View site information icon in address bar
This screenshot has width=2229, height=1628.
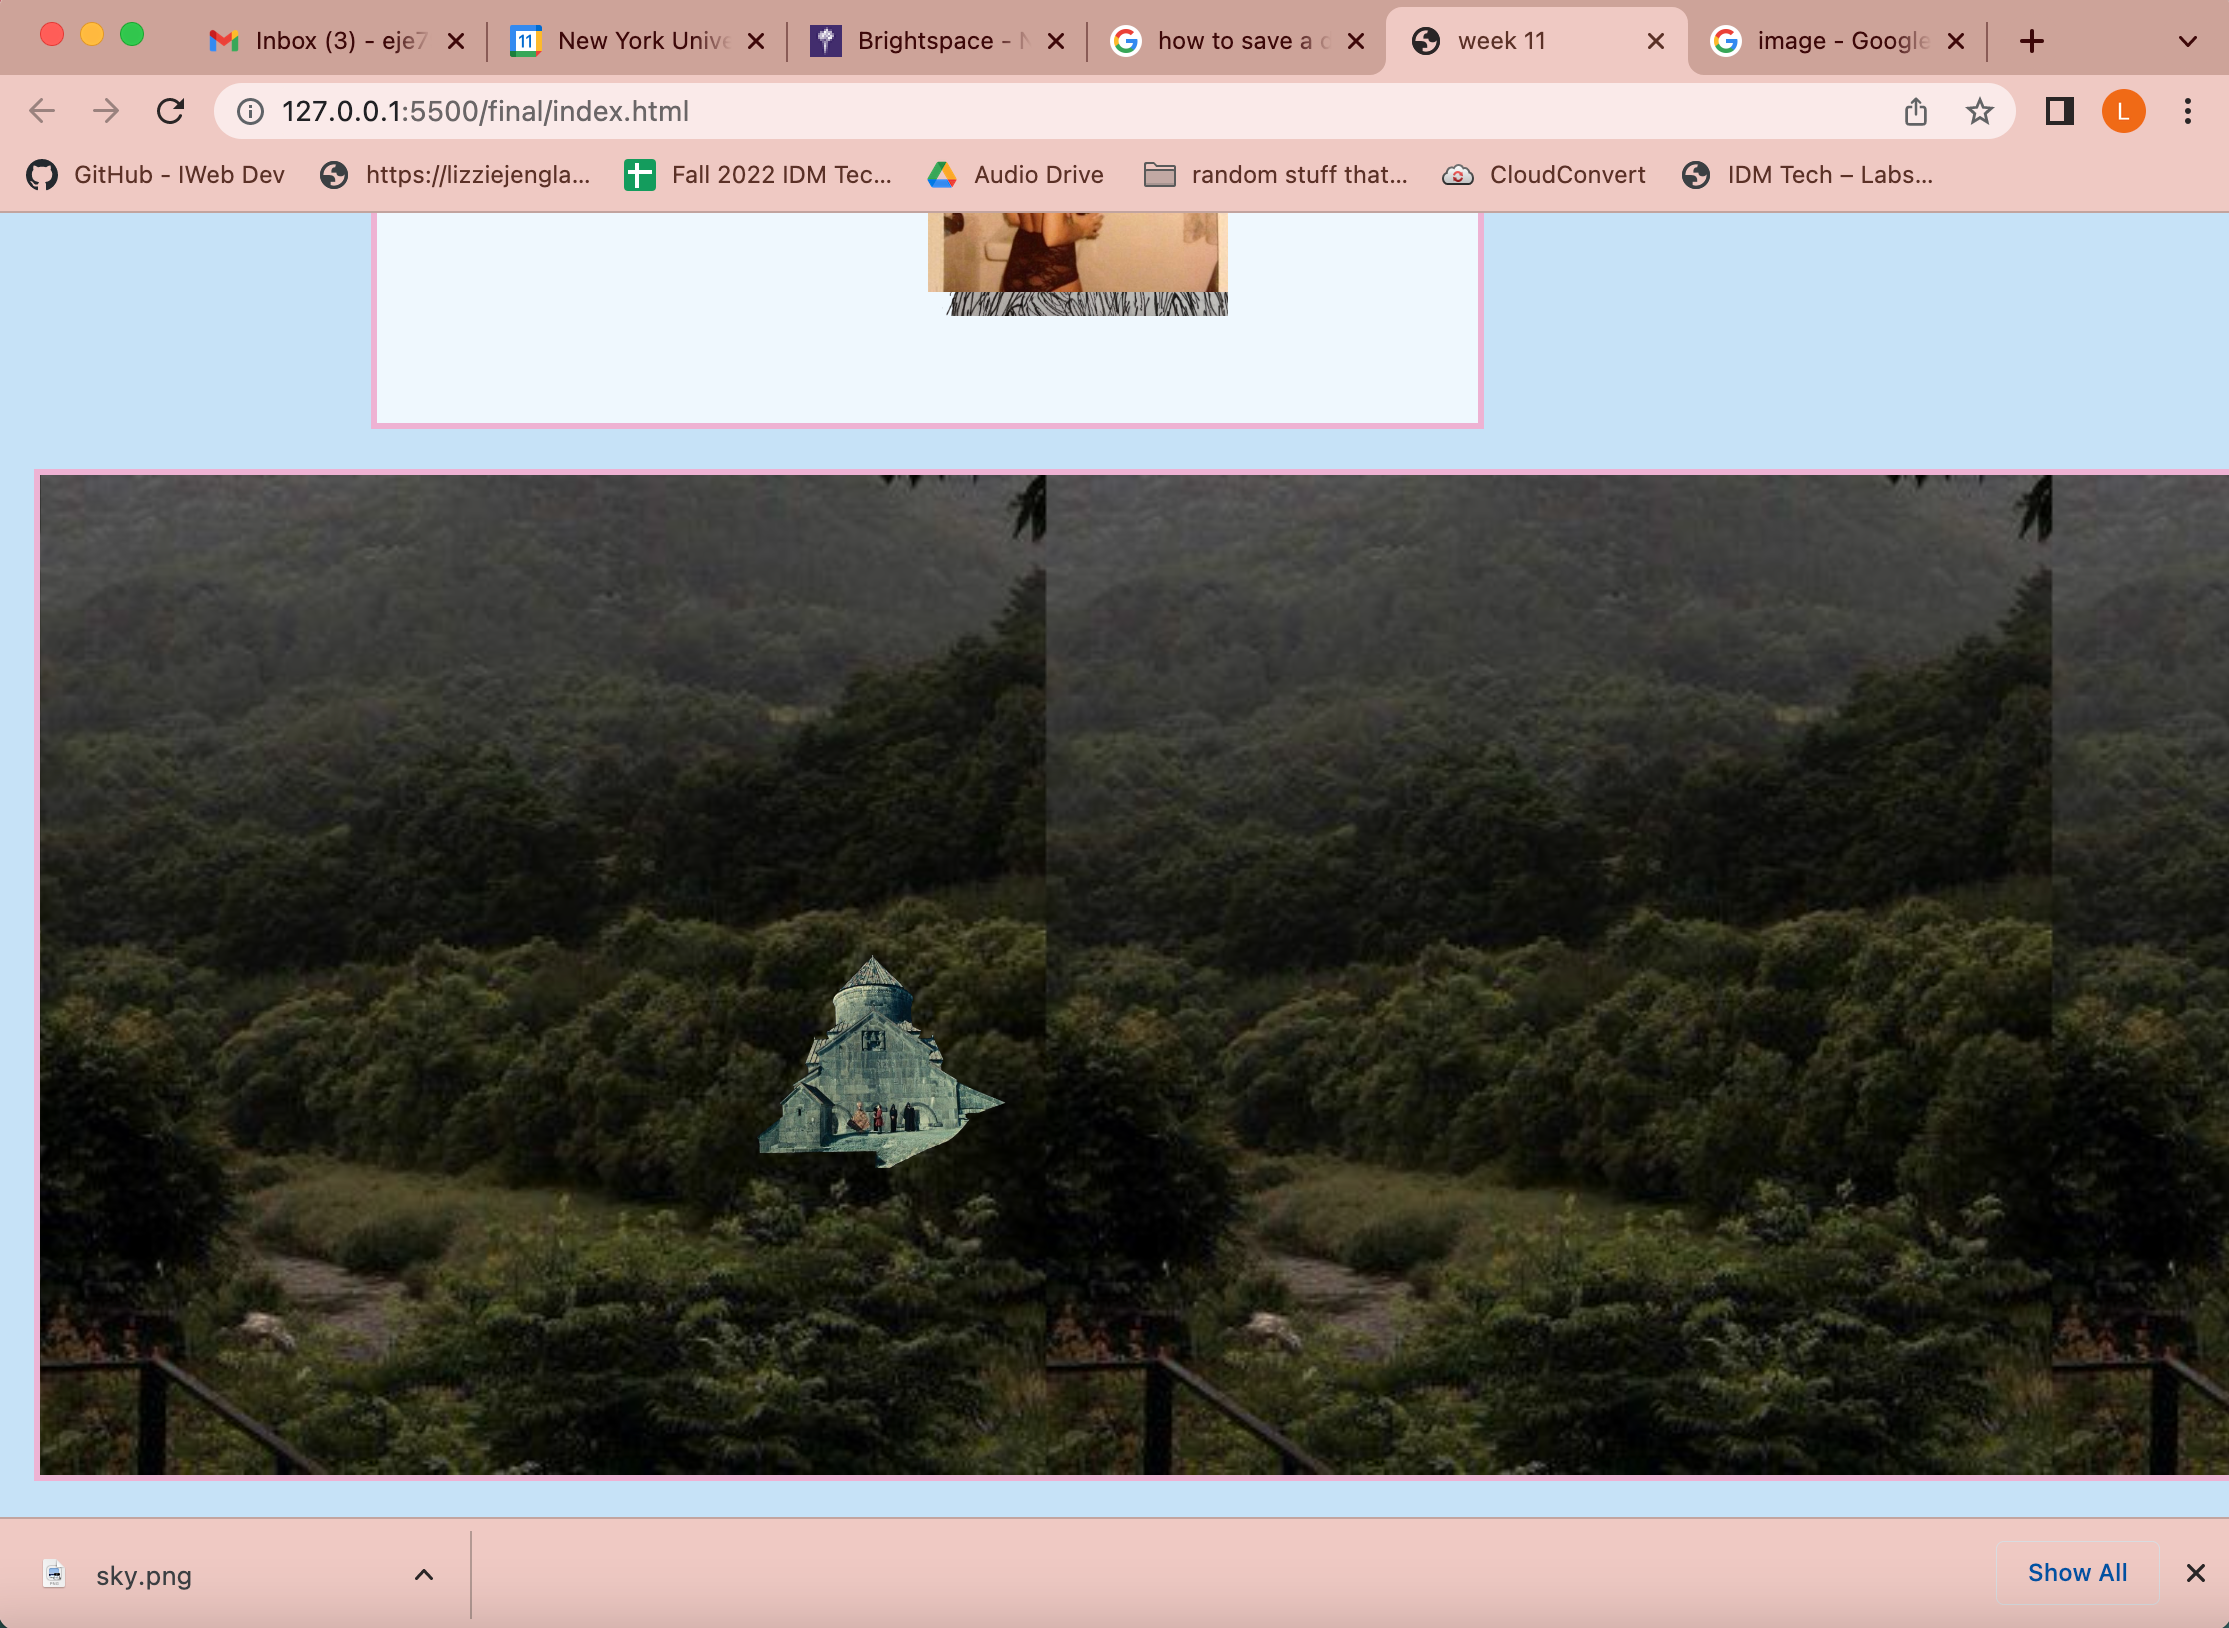250,111
